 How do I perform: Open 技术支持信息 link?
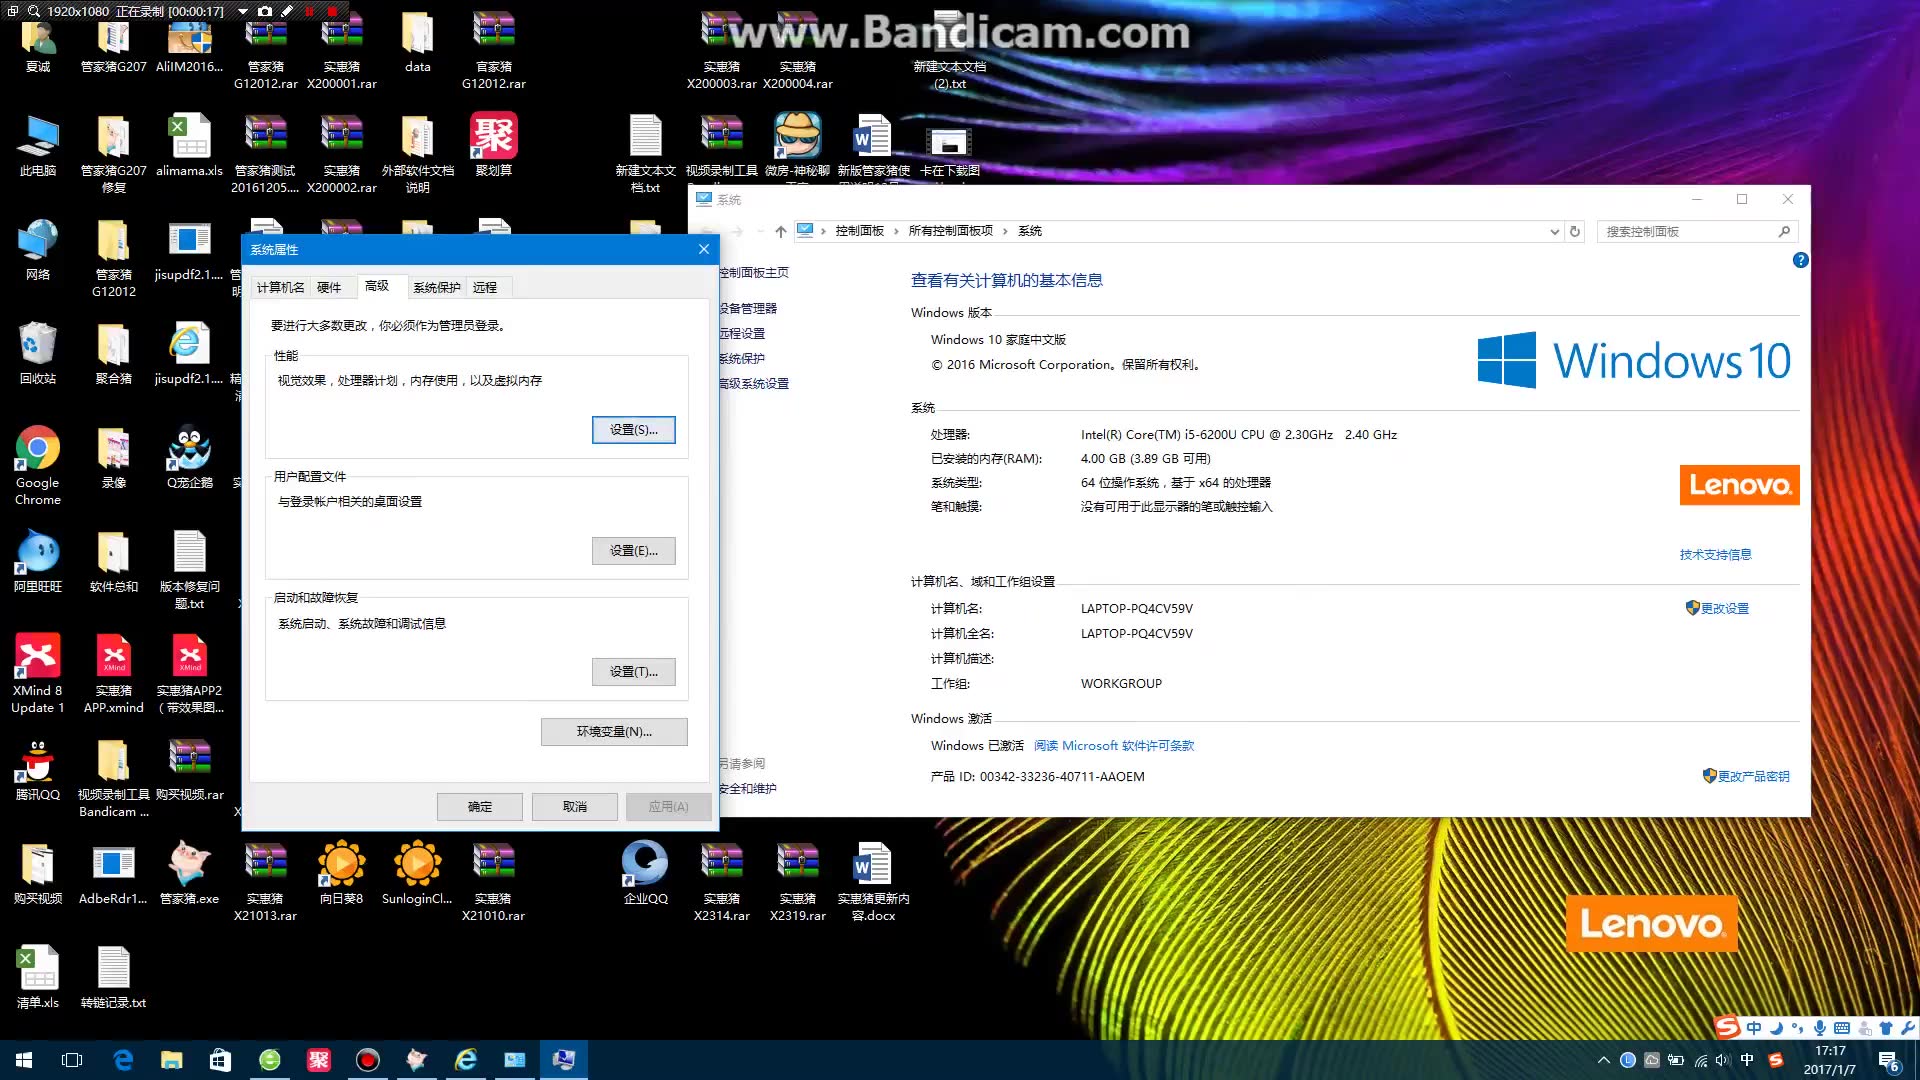[1715, 555]
